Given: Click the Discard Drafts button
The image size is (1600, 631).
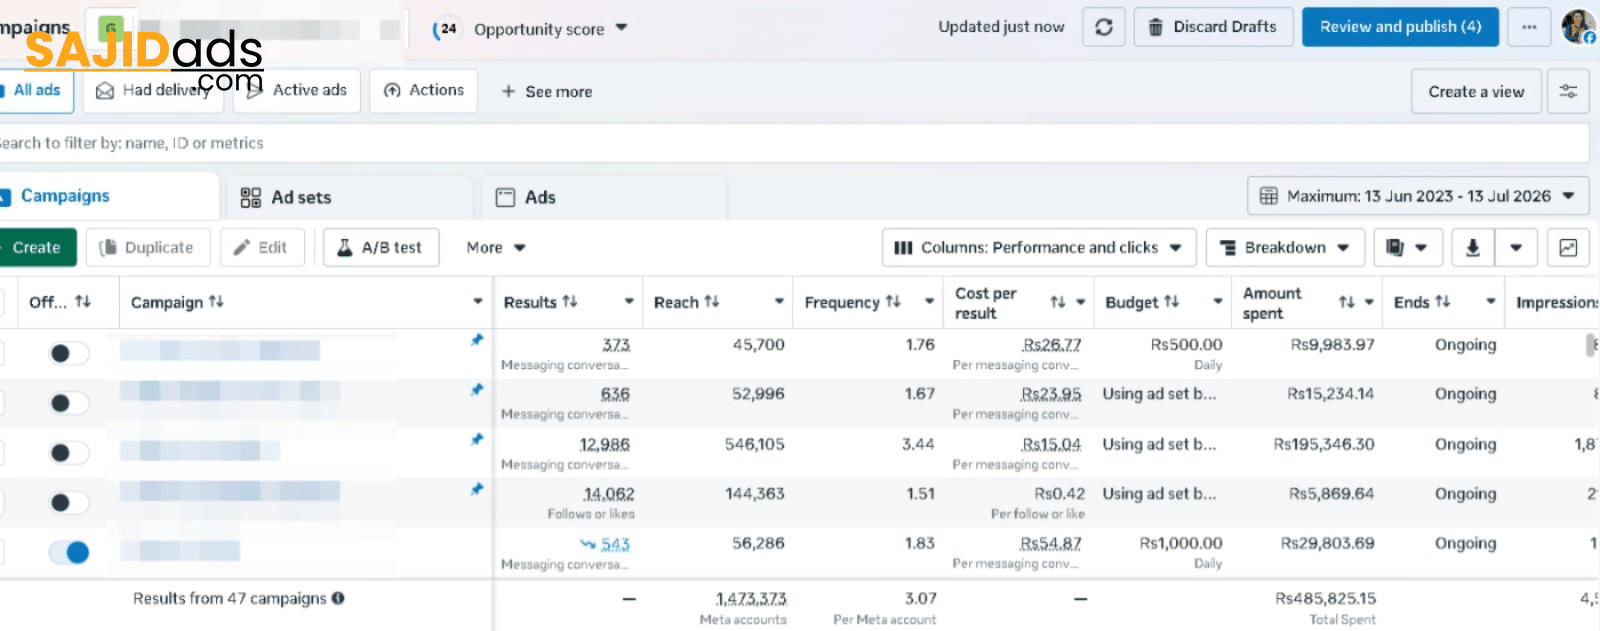Looking at the screenshot, I should click(x=1213, y=27).
